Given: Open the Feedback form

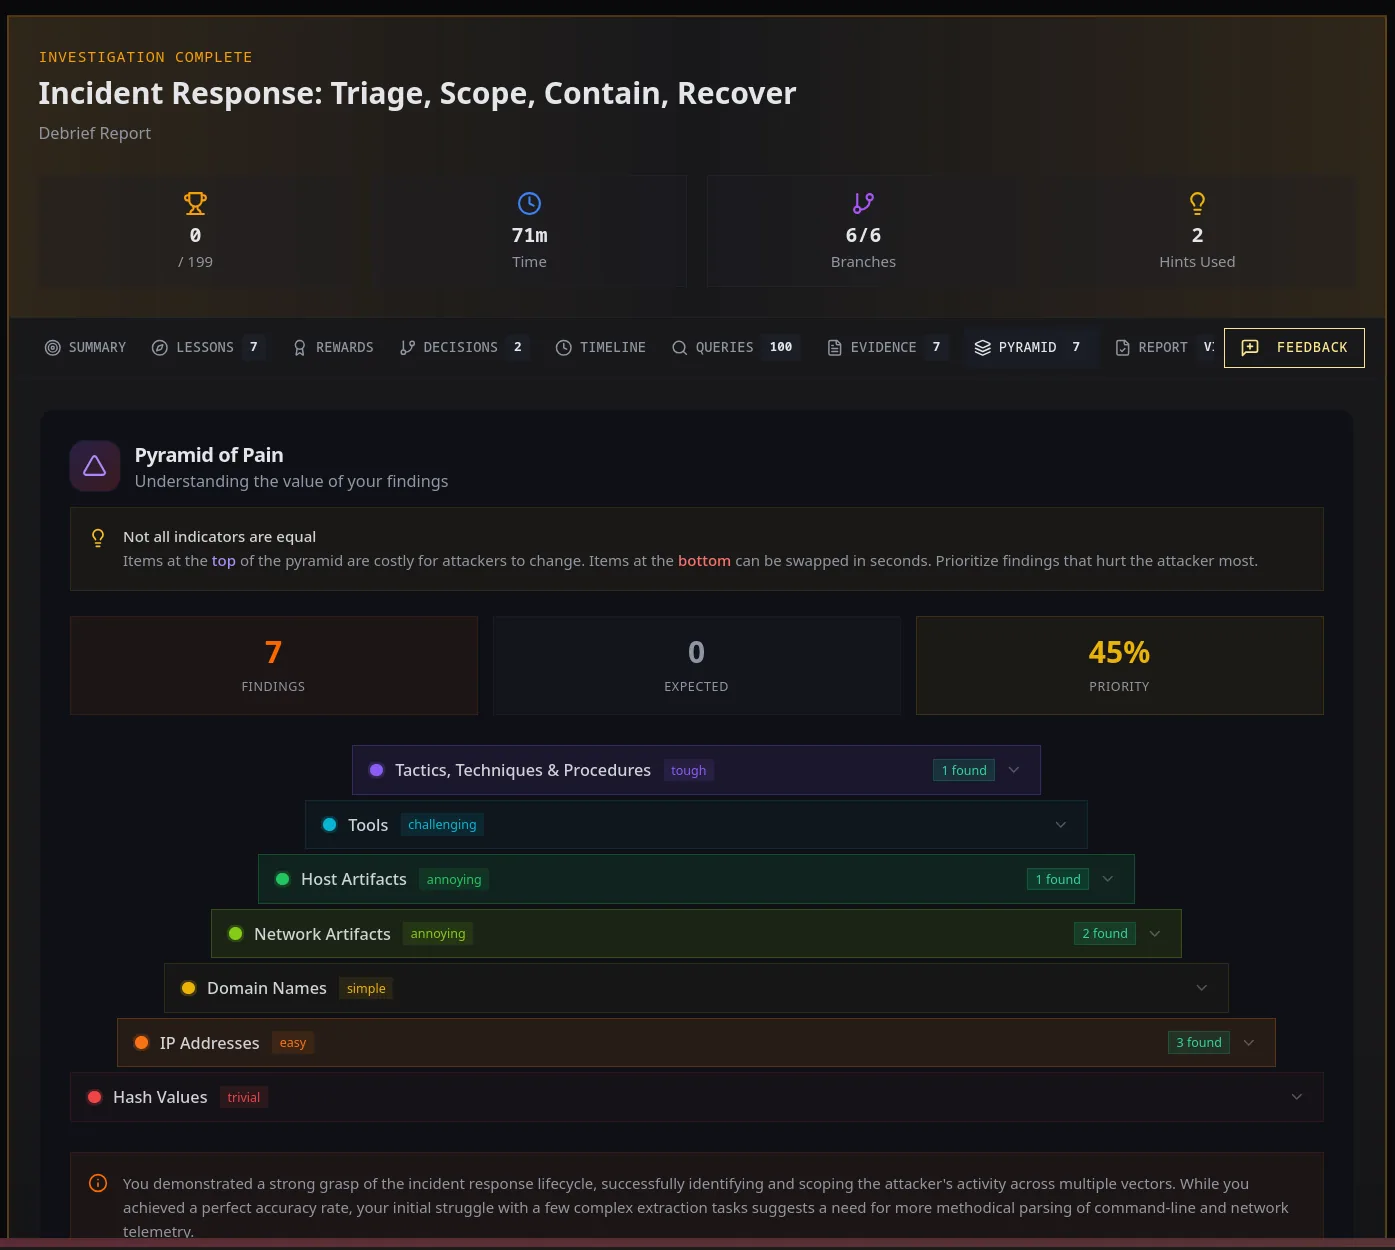Looking at the screenshot, I should point(1294,347).
